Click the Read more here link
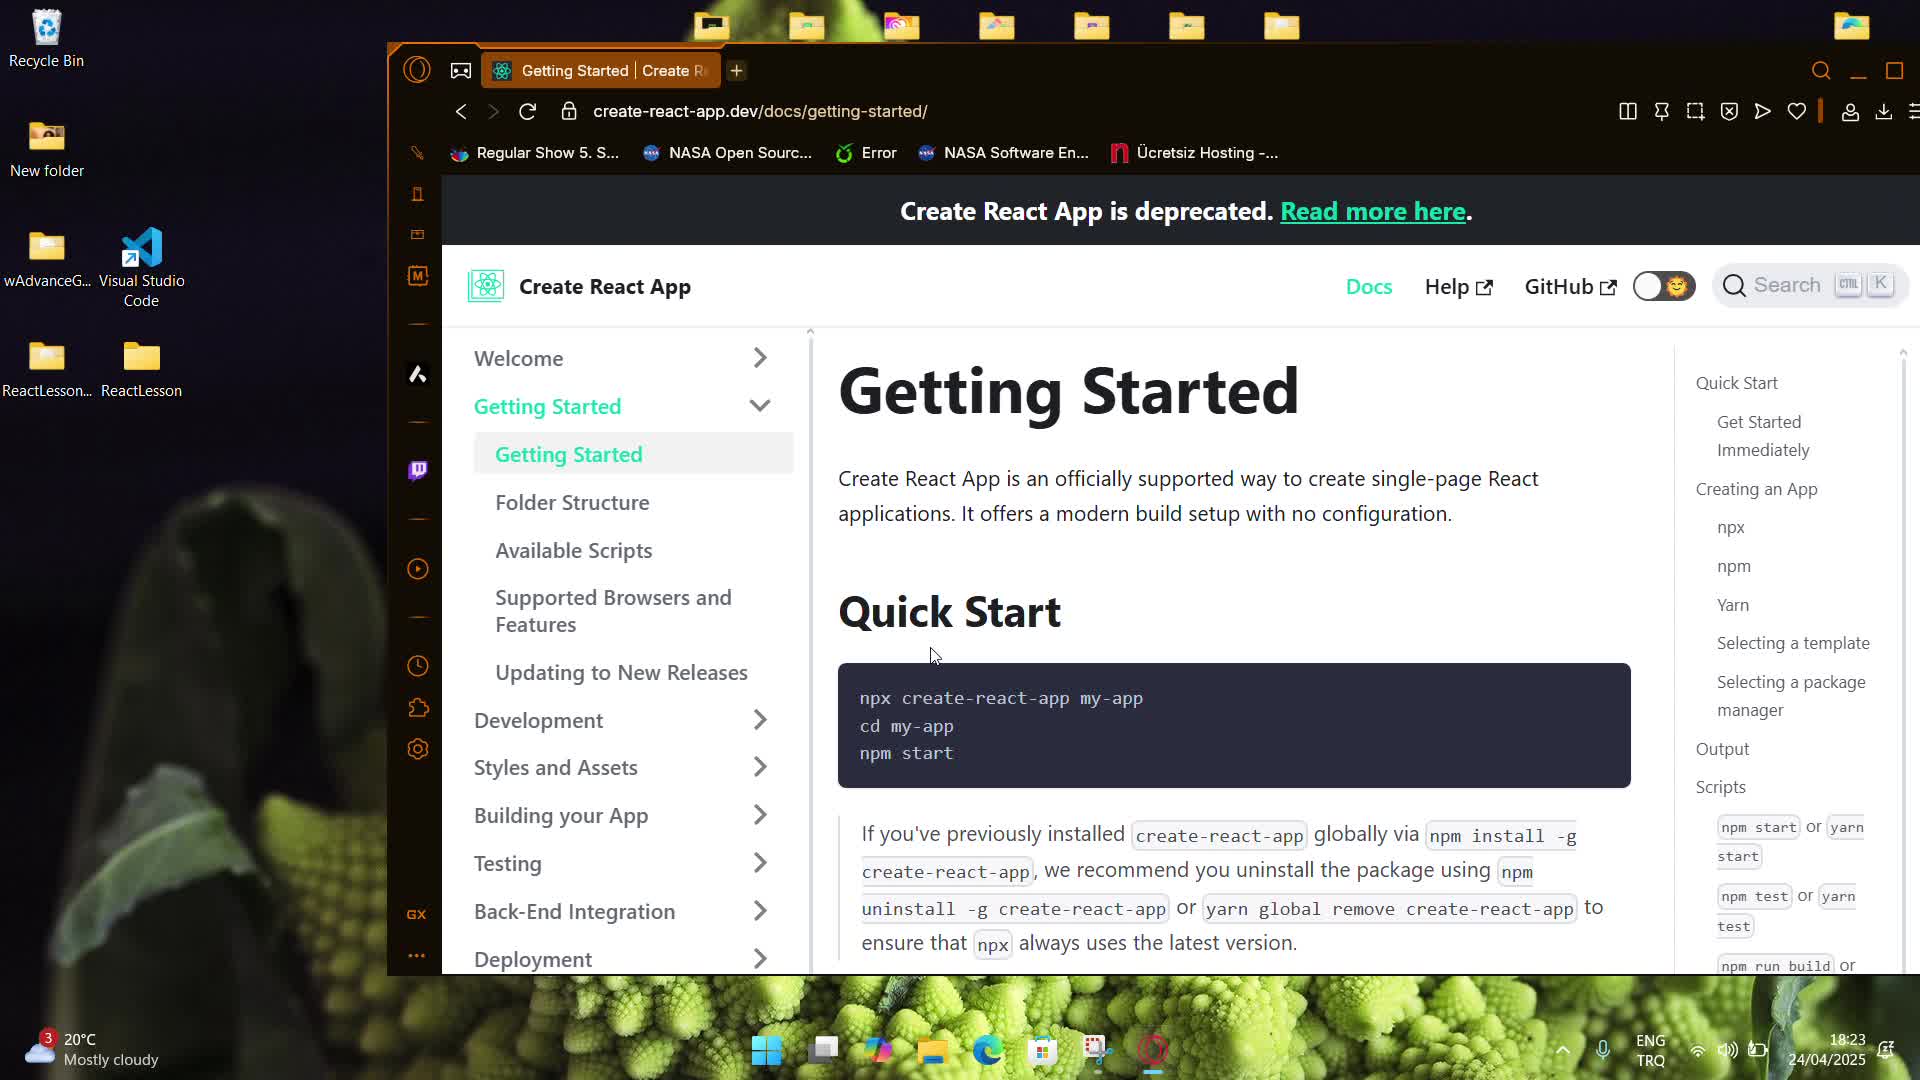The height and width of the screenshot is (1080, 1920). pyautogui.click(x=1373, y=211)
